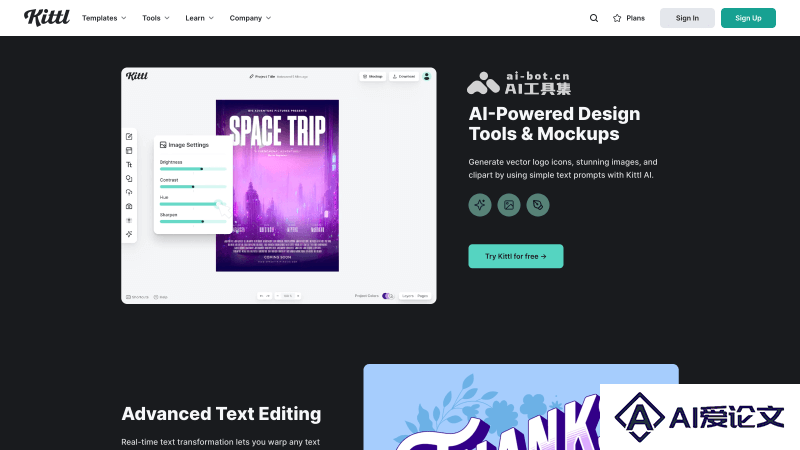Click Shortcuts at the editor bottom left

pos(137,297)
